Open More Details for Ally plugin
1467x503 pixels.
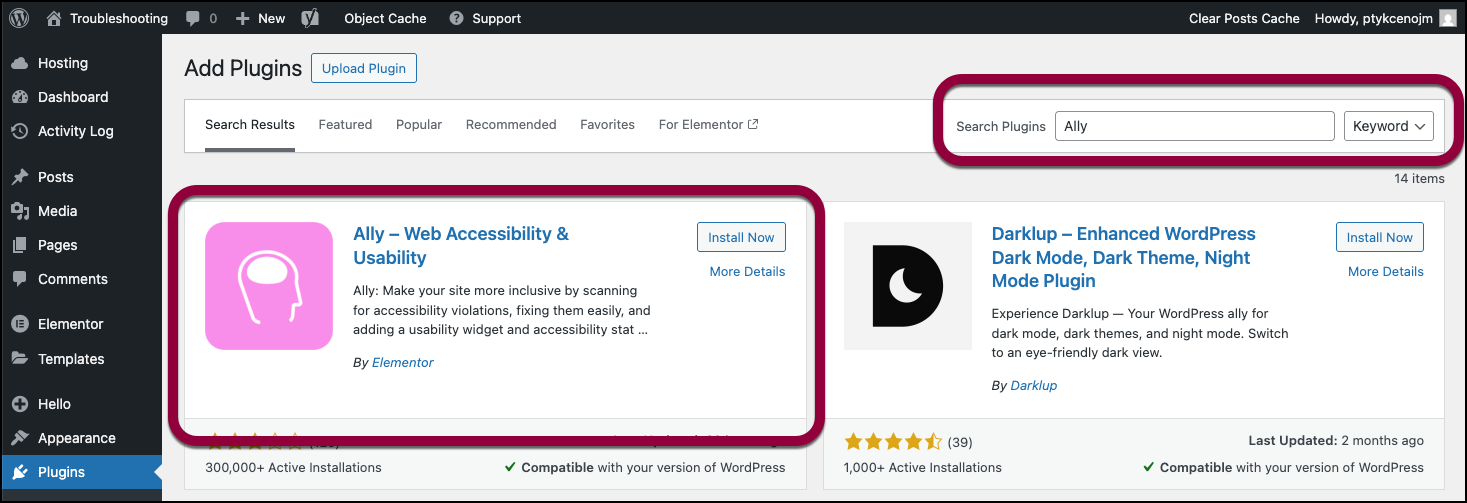click(x=747, y=272)
